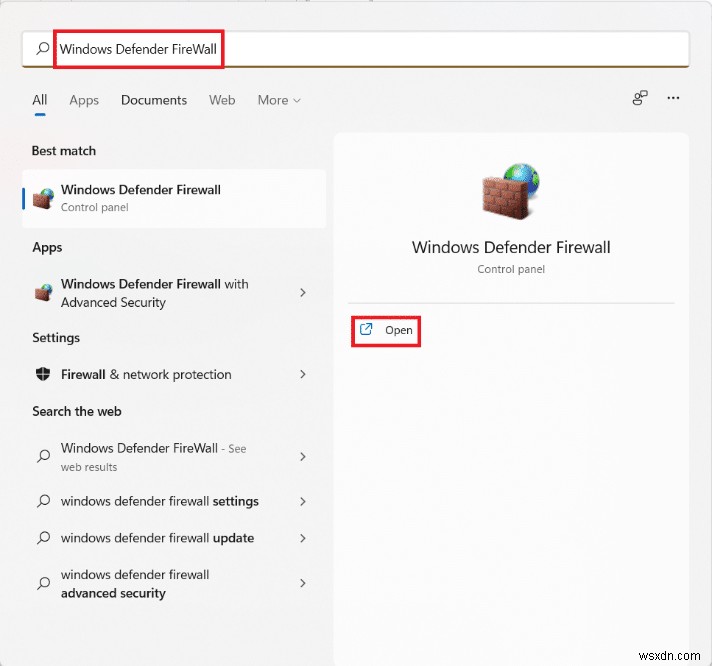
Task: Select the Web filter tab
Action: click(x=222, y=100)
